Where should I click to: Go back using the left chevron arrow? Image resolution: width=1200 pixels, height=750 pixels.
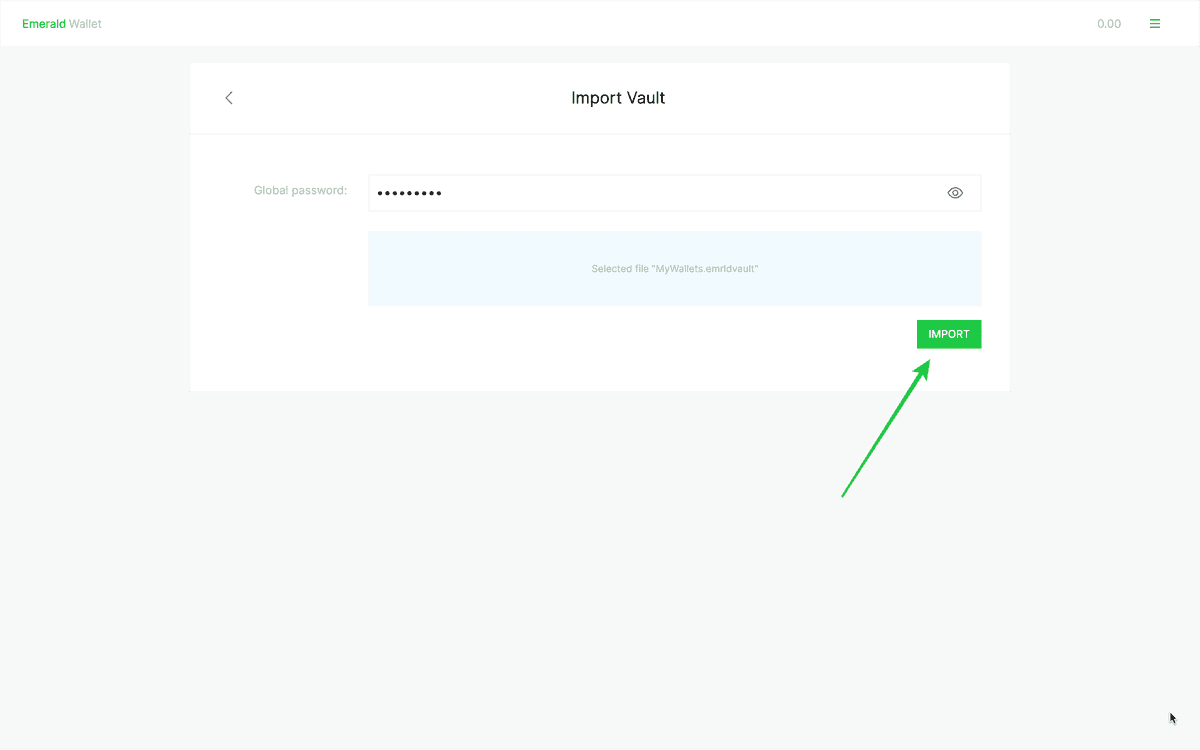[229, 97]
